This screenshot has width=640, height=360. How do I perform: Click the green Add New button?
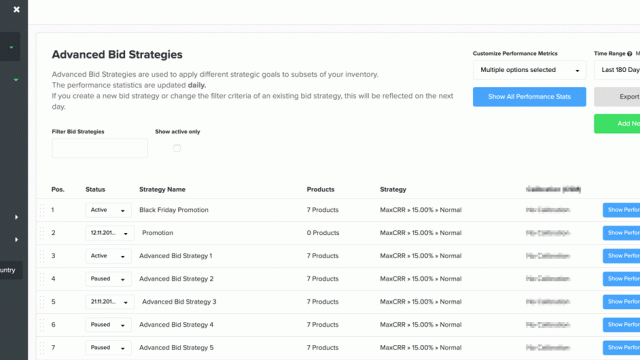coord(617,123)
